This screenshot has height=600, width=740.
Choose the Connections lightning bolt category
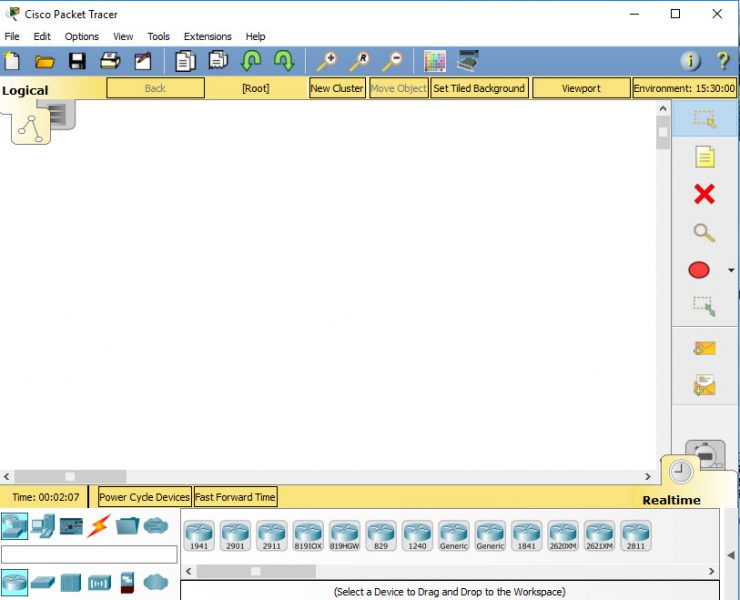[x=99, y=526]
